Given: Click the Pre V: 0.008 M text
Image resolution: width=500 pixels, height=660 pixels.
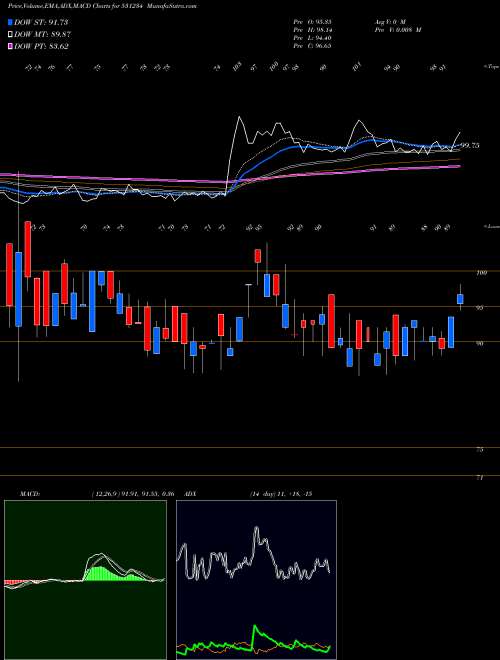Looking at the screenshot, I should coord(397,30).
